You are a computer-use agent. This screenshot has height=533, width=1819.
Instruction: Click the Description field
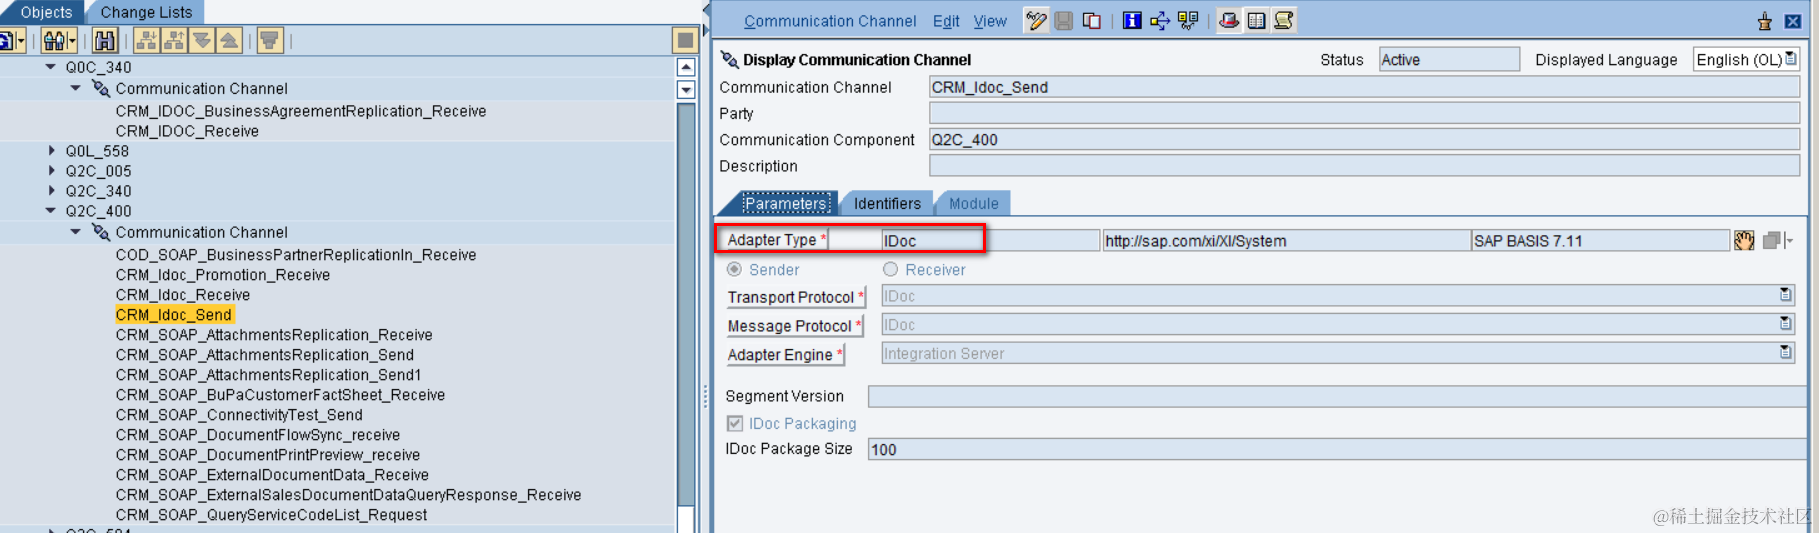1364,166
